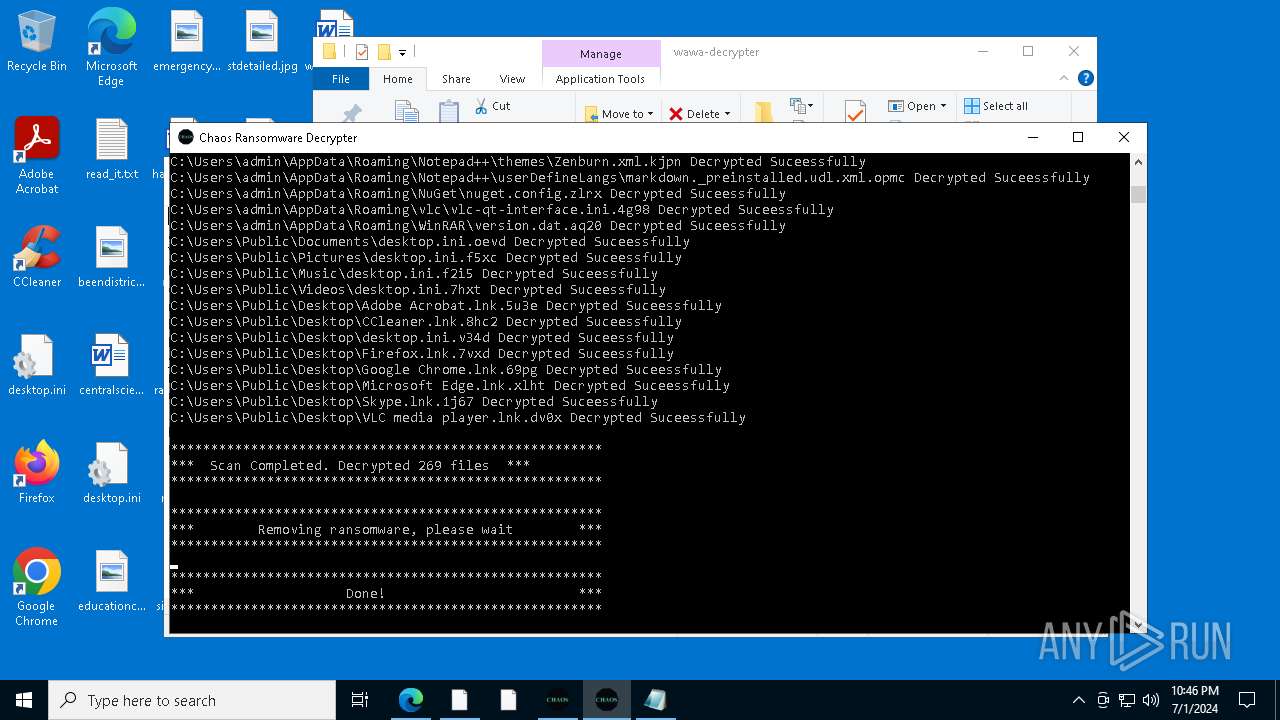Select the beendistric image file icon
This screenshot has height=720, width=1280.
[x=112, y=257]
